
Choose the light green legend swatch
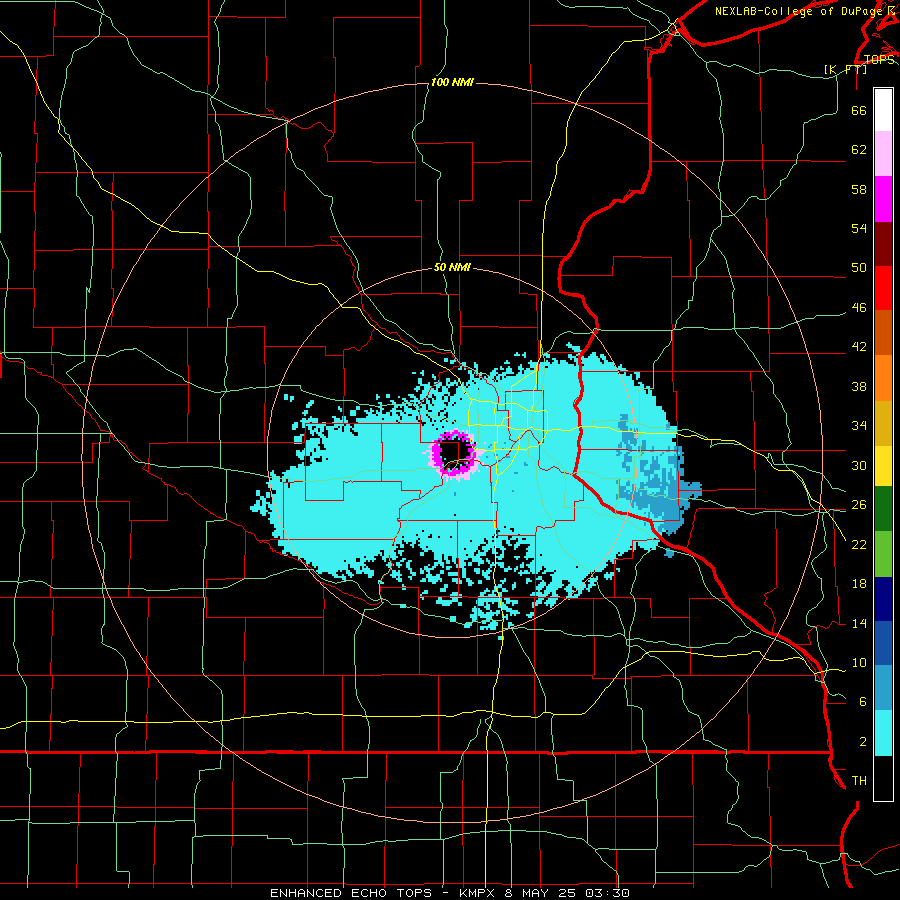883,554
